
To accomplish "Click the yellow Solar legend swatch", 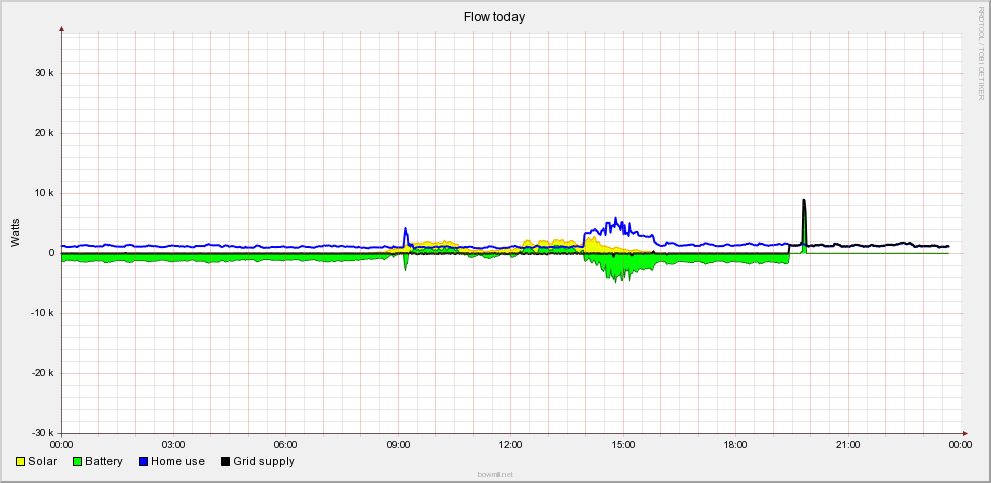I will click(21, 461).
